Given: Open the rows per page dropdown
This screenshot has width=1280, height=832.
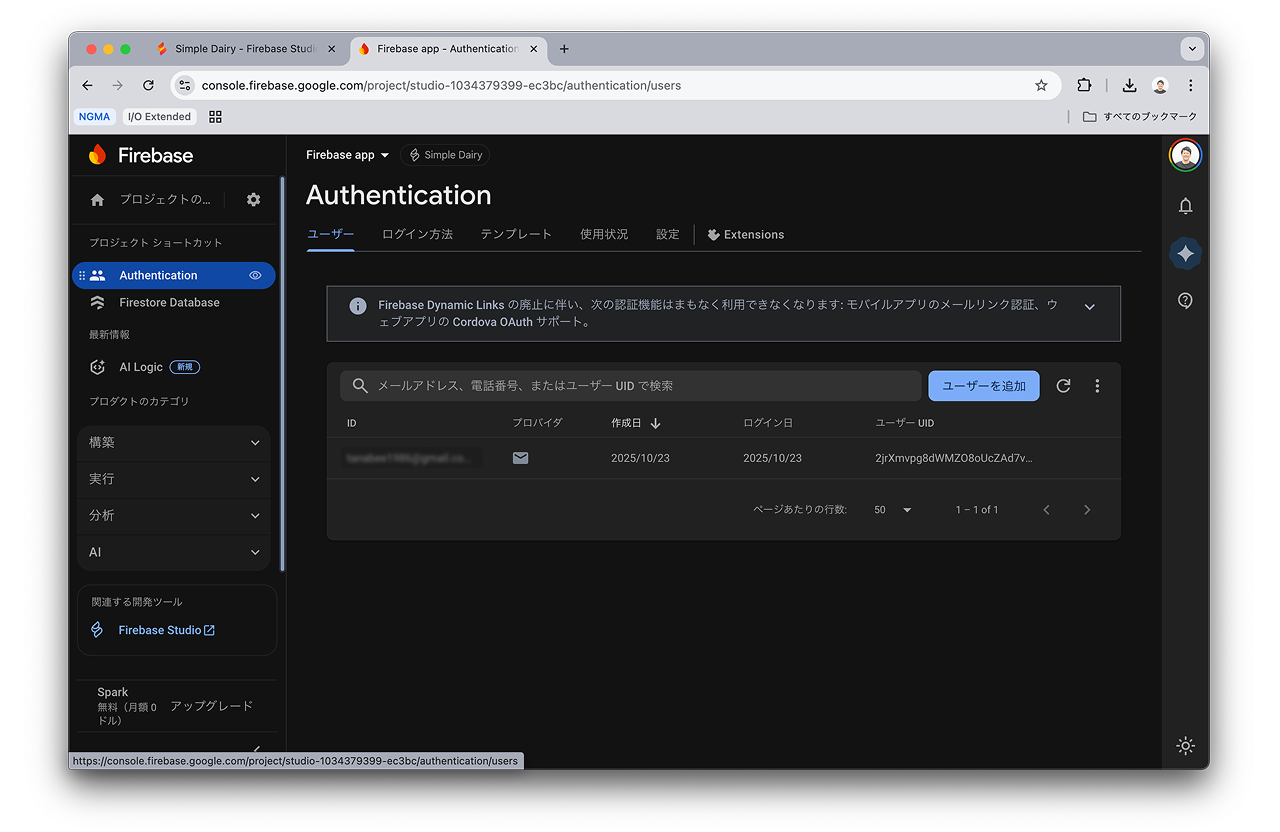Looking at the screenshot, I should point(890,509).
